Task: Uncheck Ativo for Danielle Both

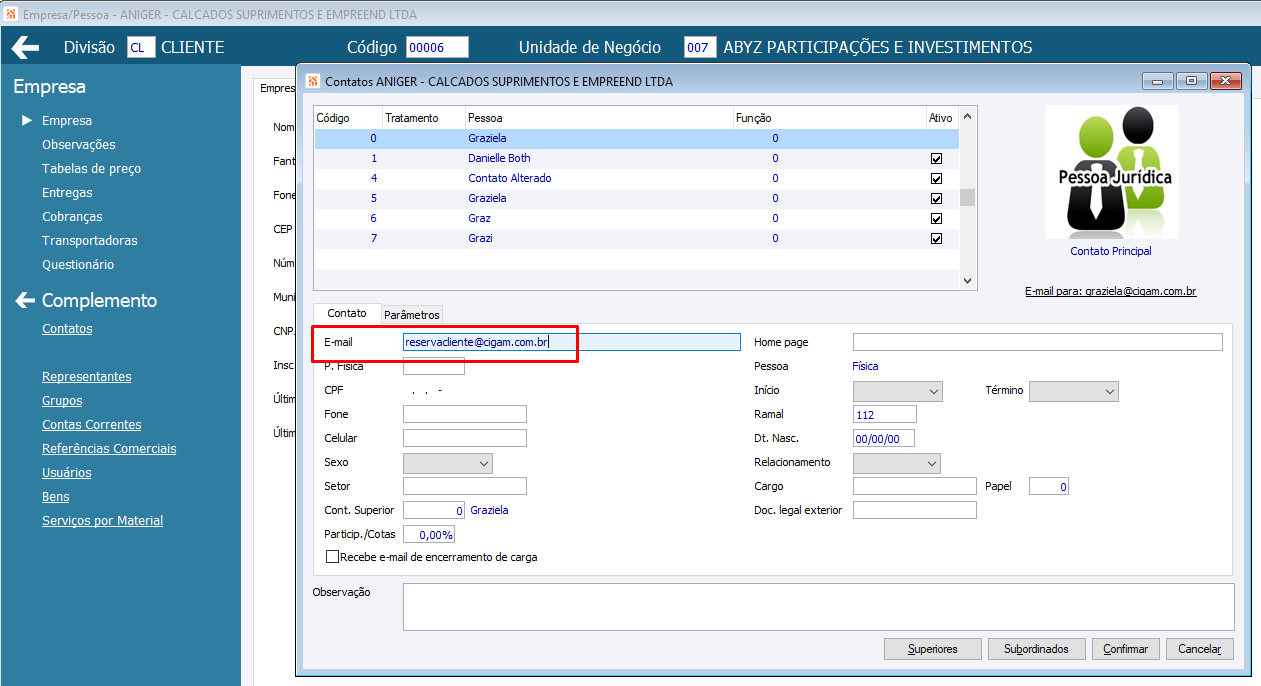Action: [937, 158]
